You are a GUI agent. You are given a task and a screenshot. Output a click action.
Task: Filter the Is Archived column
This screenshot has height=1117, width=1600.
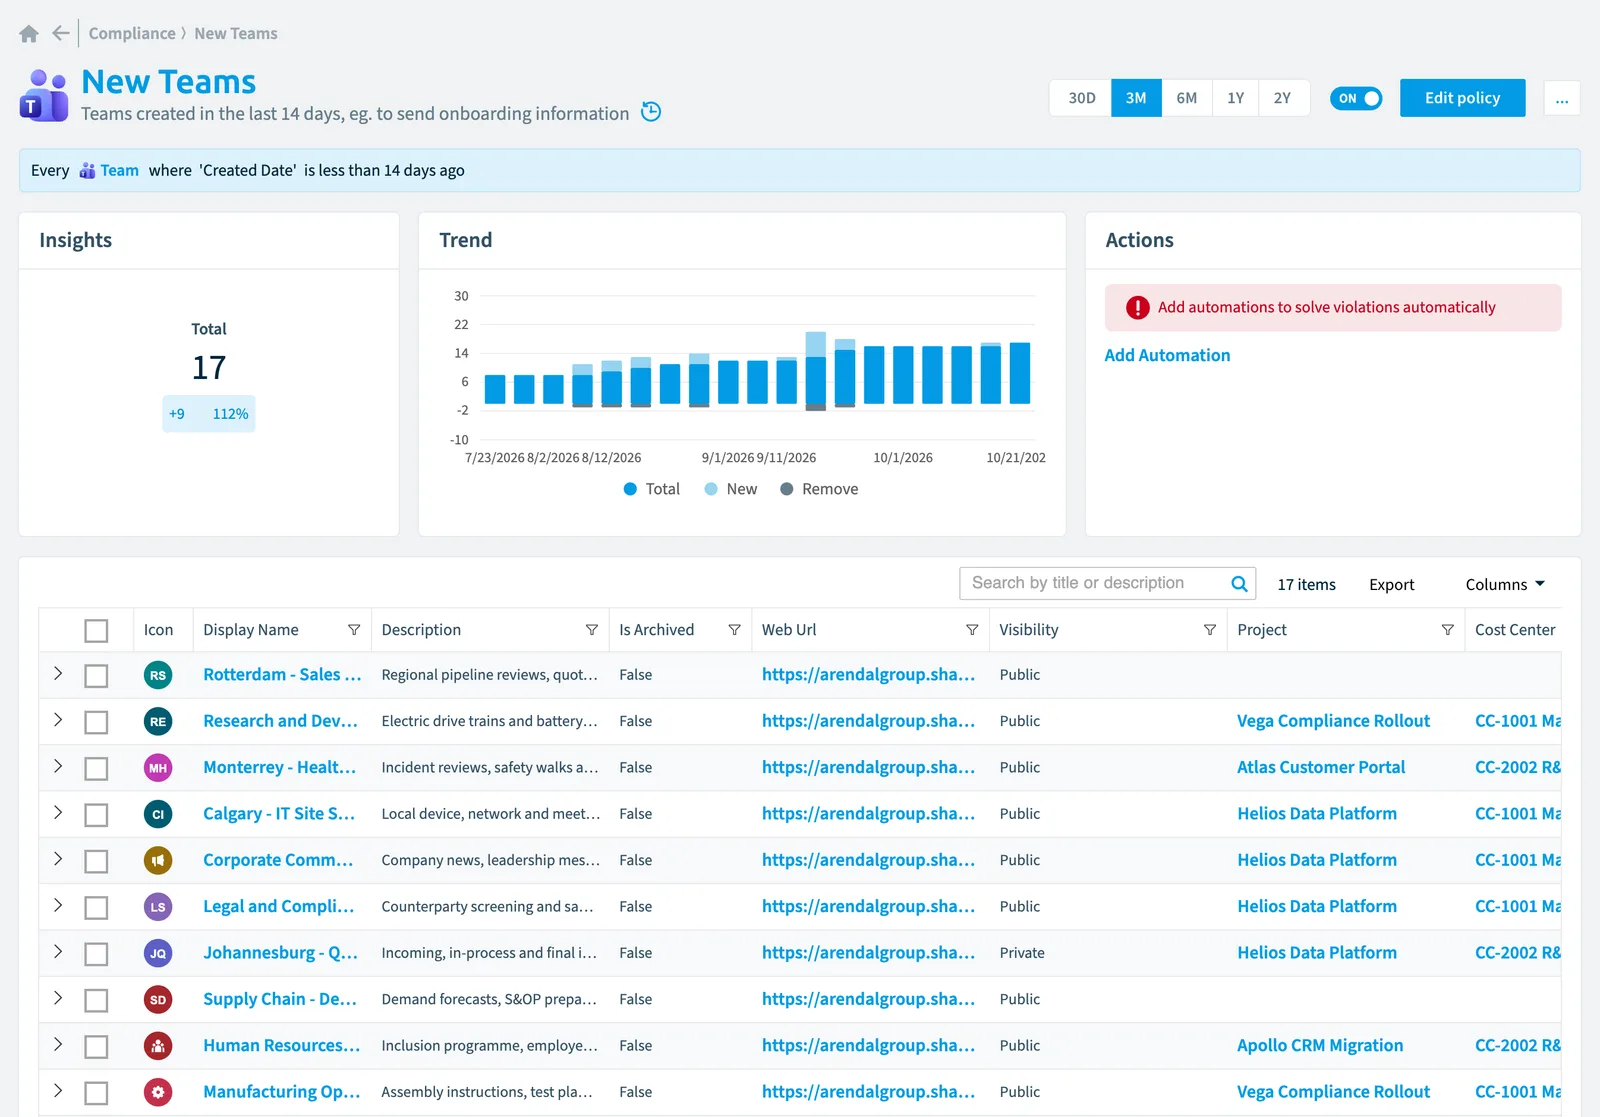735,630
